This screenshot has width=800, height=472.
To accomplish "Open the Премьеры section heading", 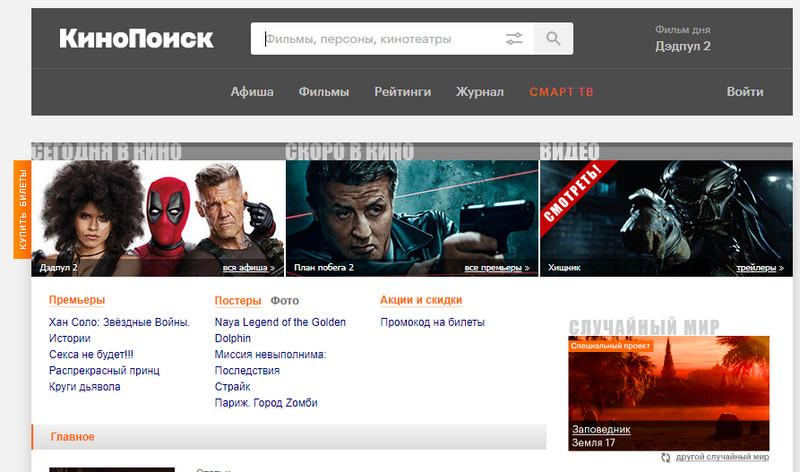I will 77,300.
